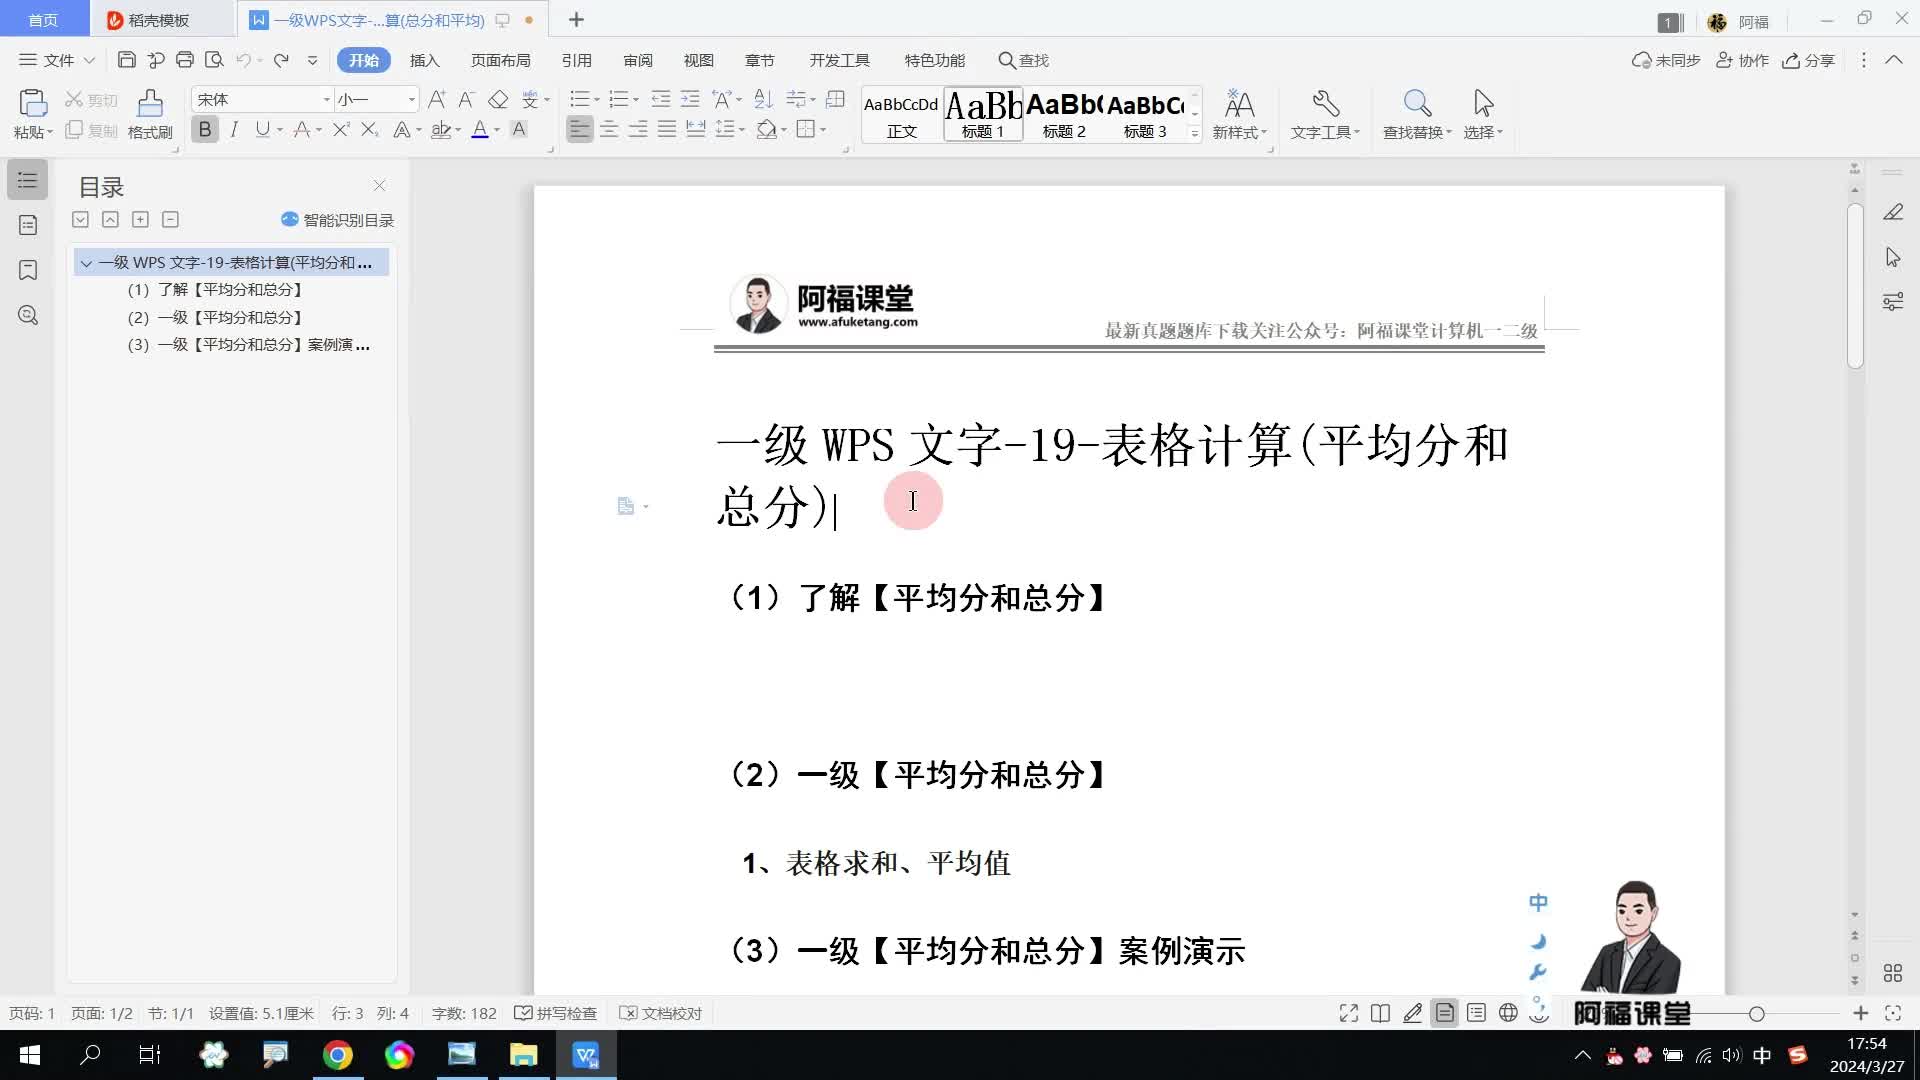Open the Insert (插入) ribbon tab
The image size is (1920, 1080).
(x=424, y=60)
